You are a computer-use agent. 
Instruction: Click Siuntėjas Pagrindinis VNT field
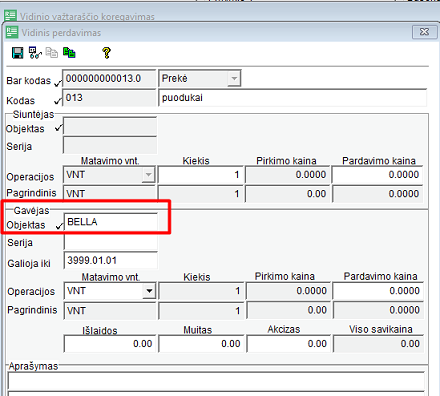110,194
